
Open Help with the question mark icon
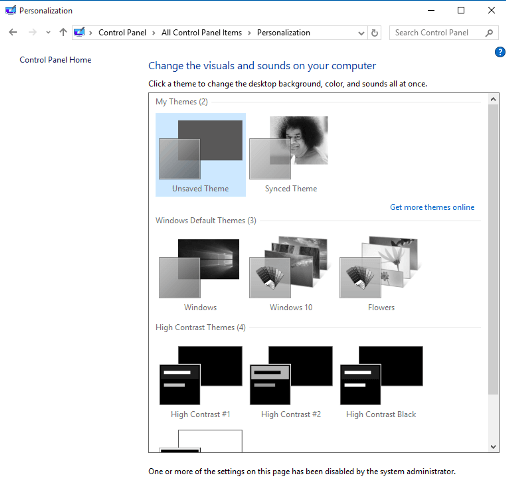[x=500, y=52]
